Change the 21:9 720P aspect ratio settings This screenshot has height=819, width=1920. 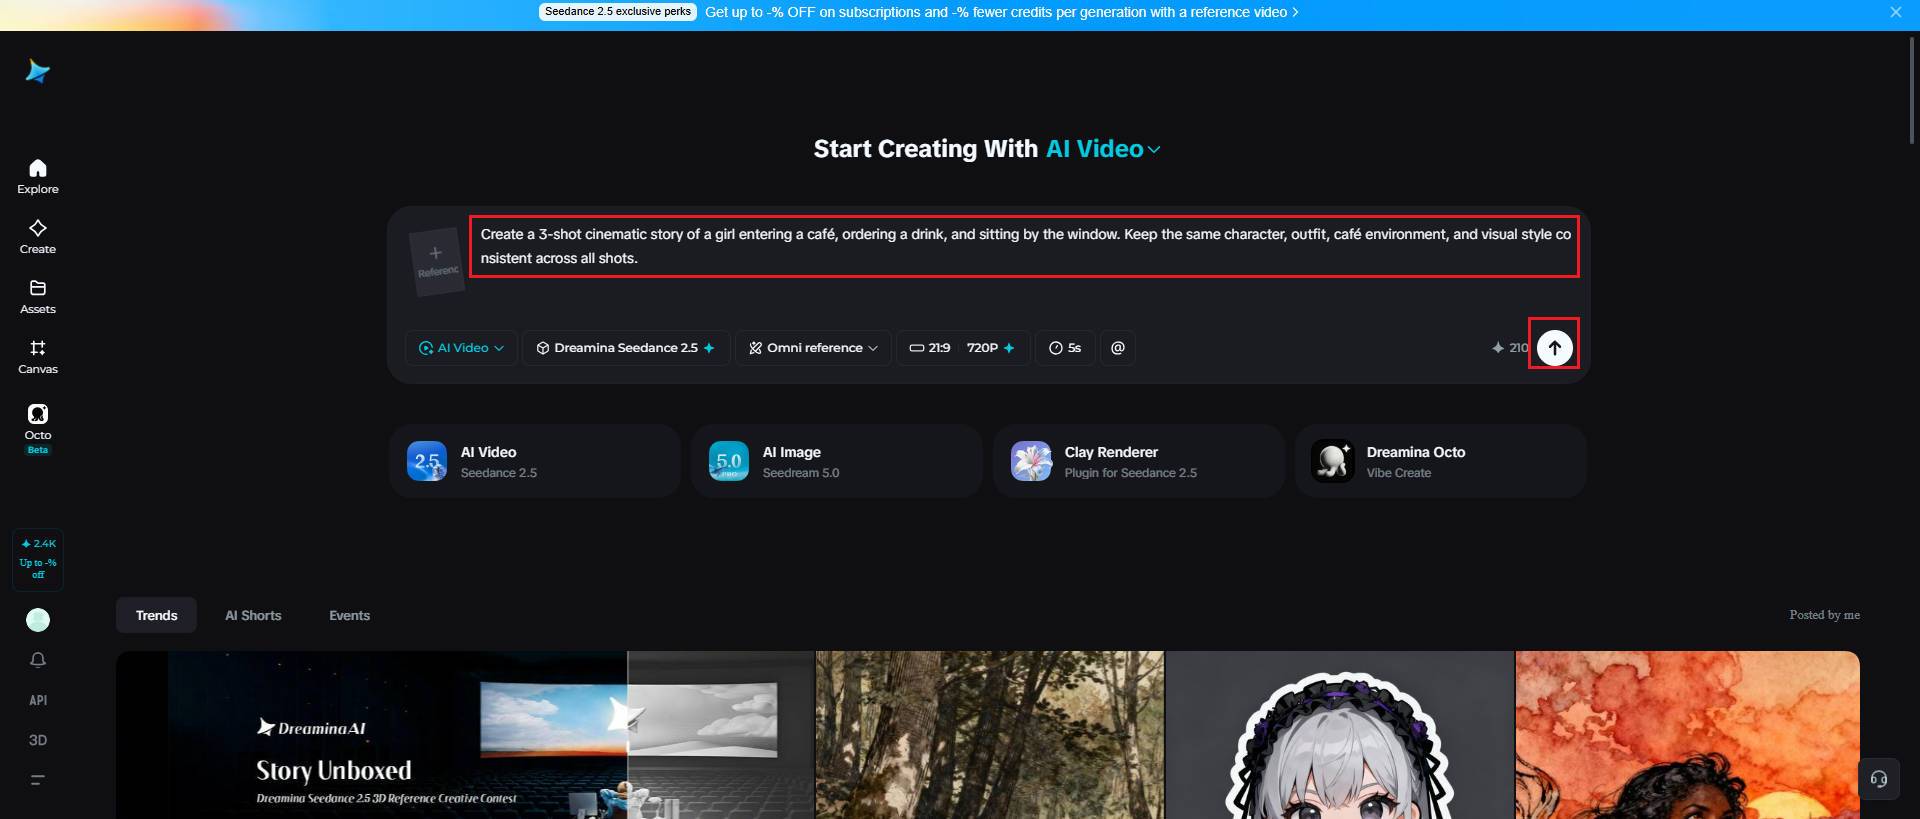point(962,348)
